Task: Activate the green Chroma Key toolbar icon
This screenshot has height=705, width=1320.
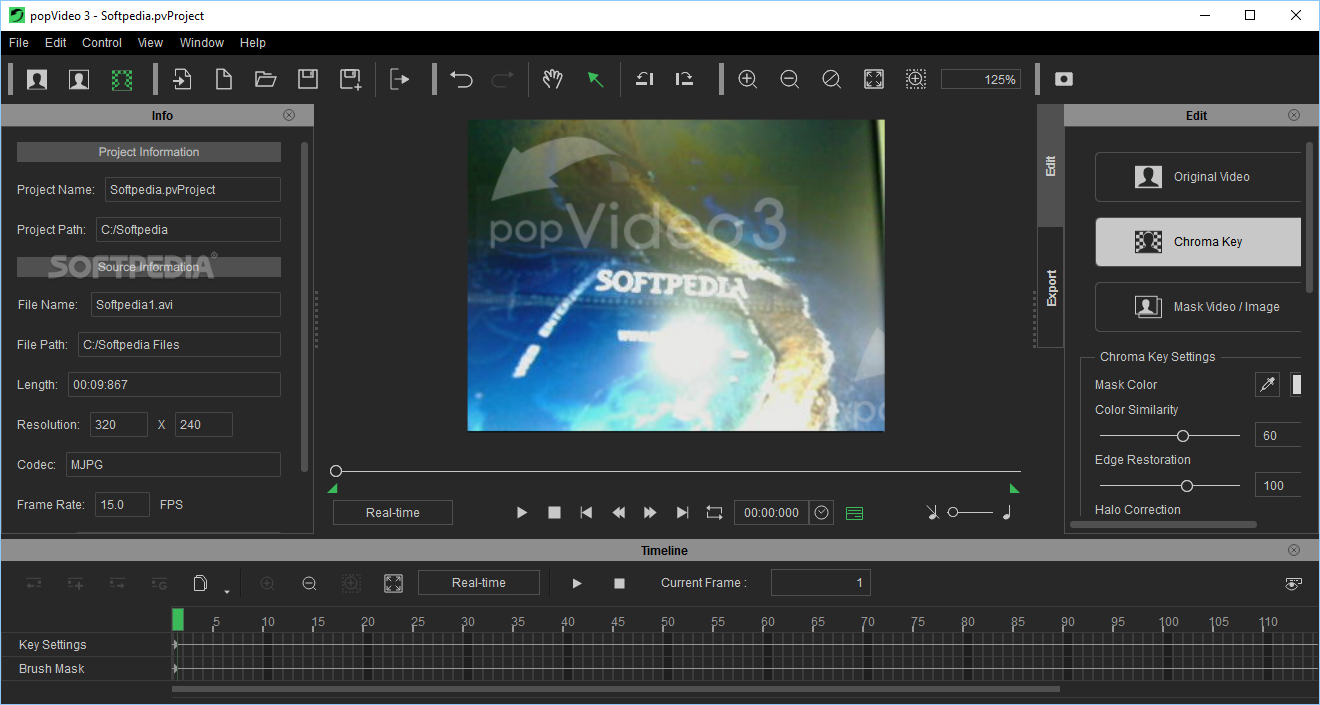Action: 122,79
